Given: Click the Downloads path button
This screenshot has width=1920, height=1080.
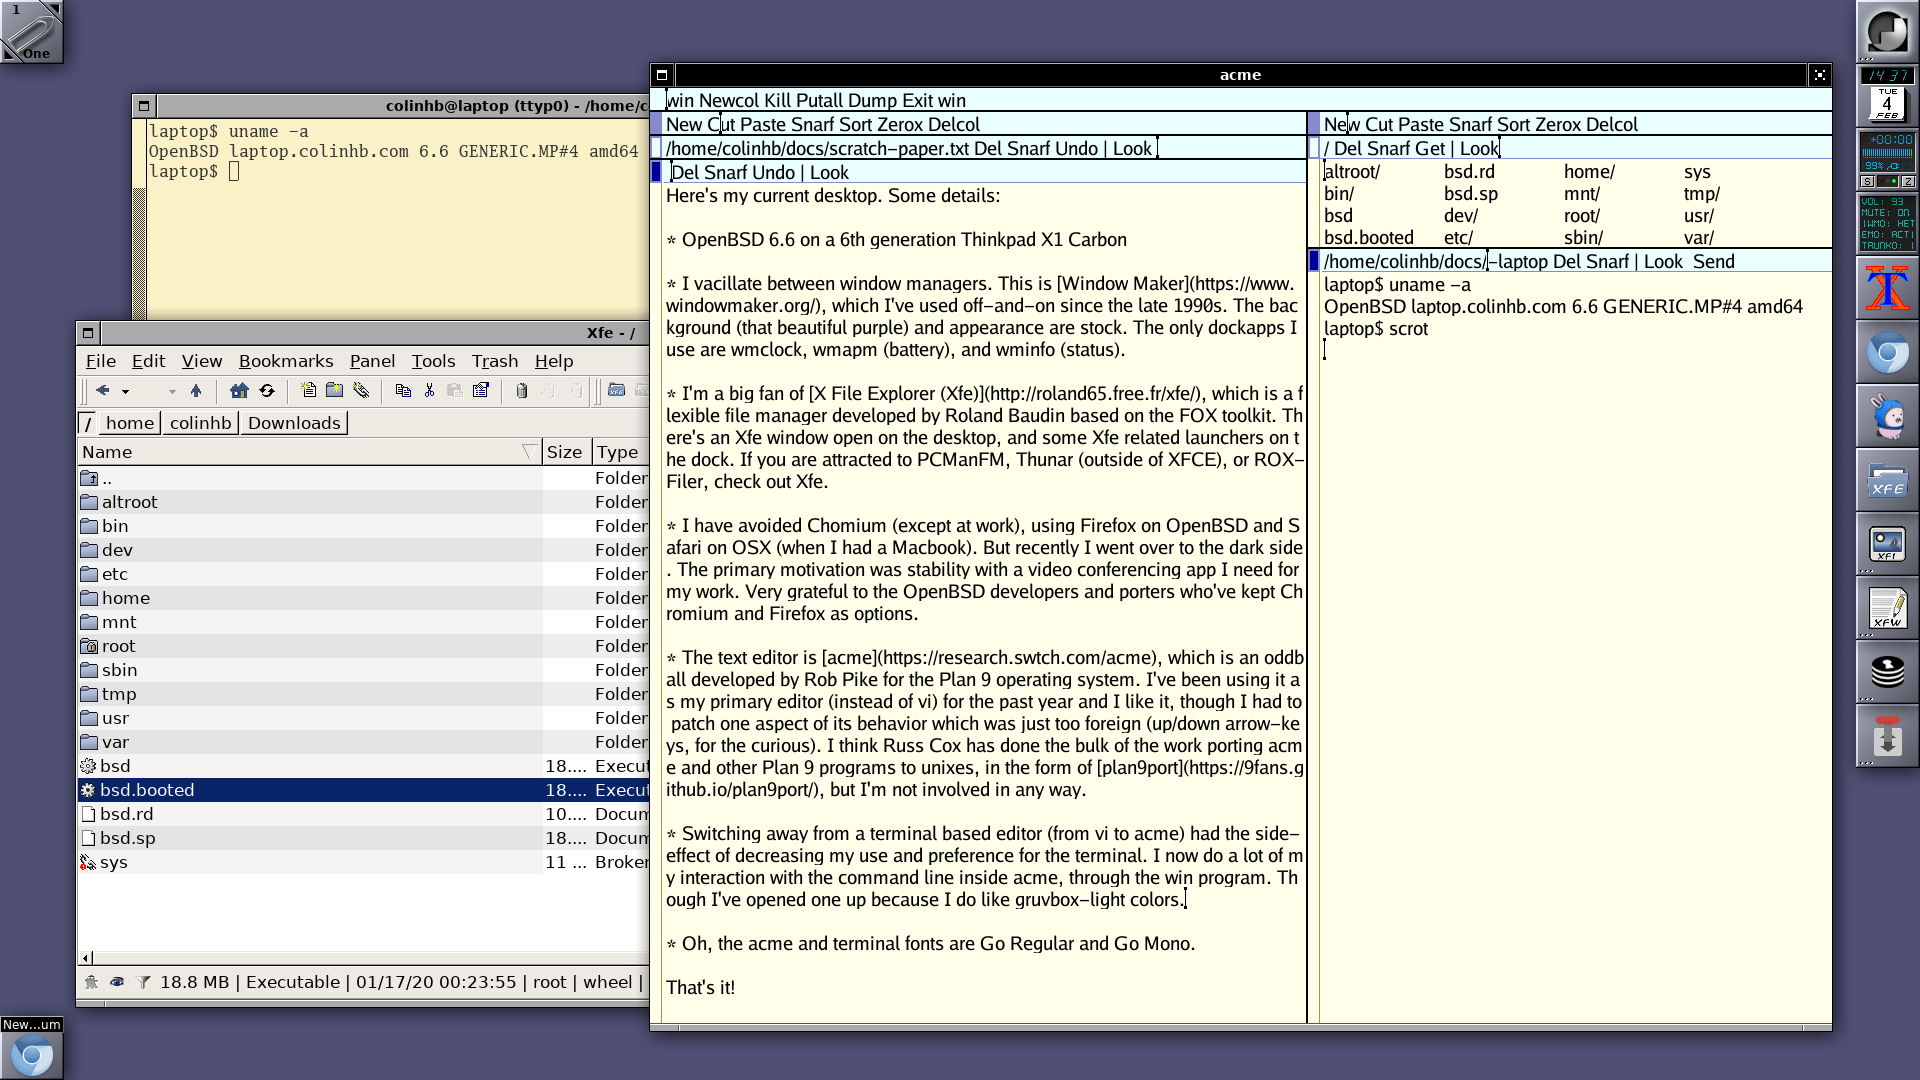Looking at the screenshot, I should [x=294, y=423].
